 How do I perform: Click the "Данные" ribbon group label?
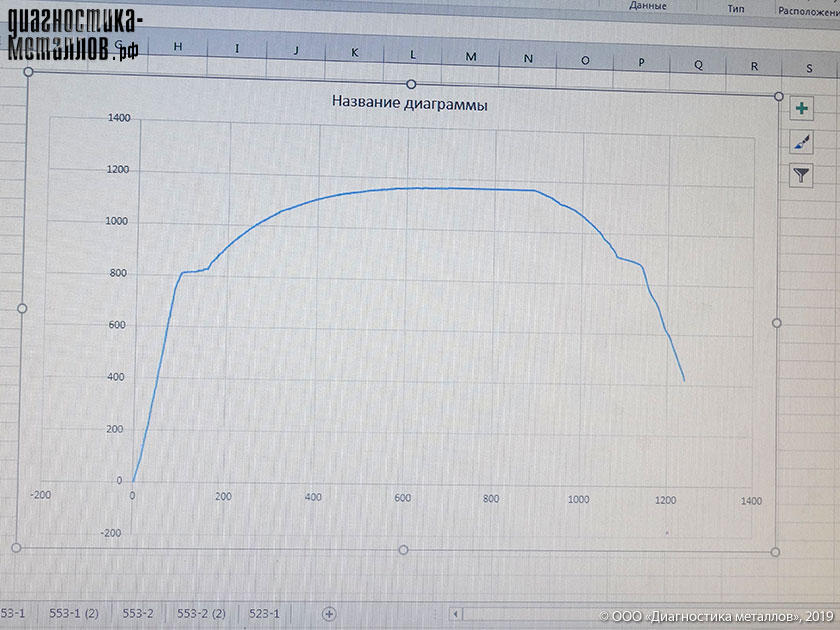(648, 6)
